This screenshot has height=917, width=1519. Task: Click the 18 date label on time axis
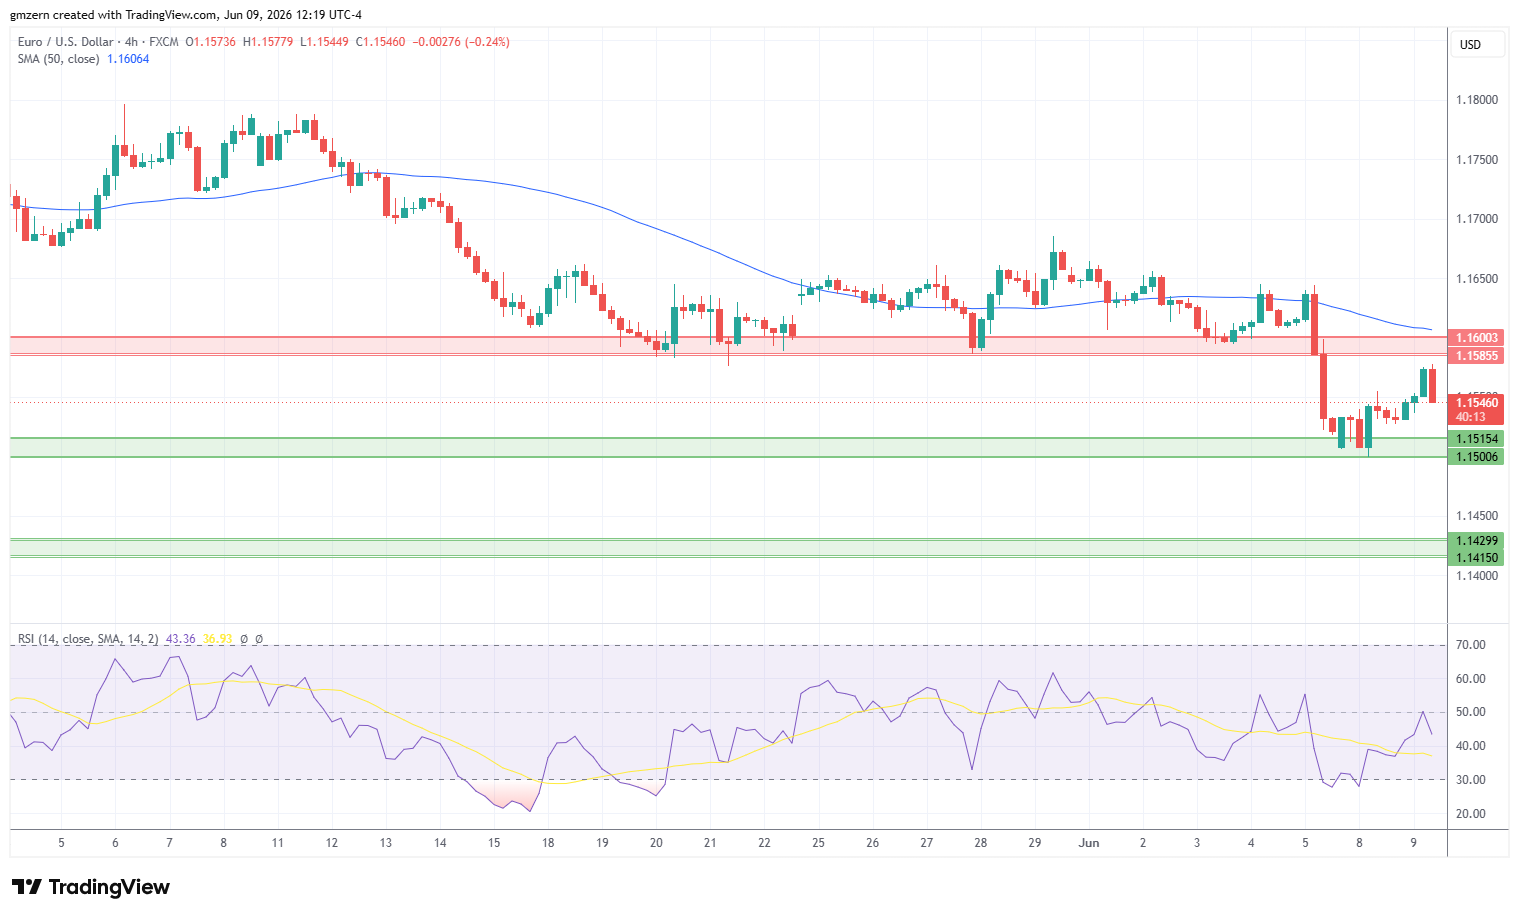(548, 843)
